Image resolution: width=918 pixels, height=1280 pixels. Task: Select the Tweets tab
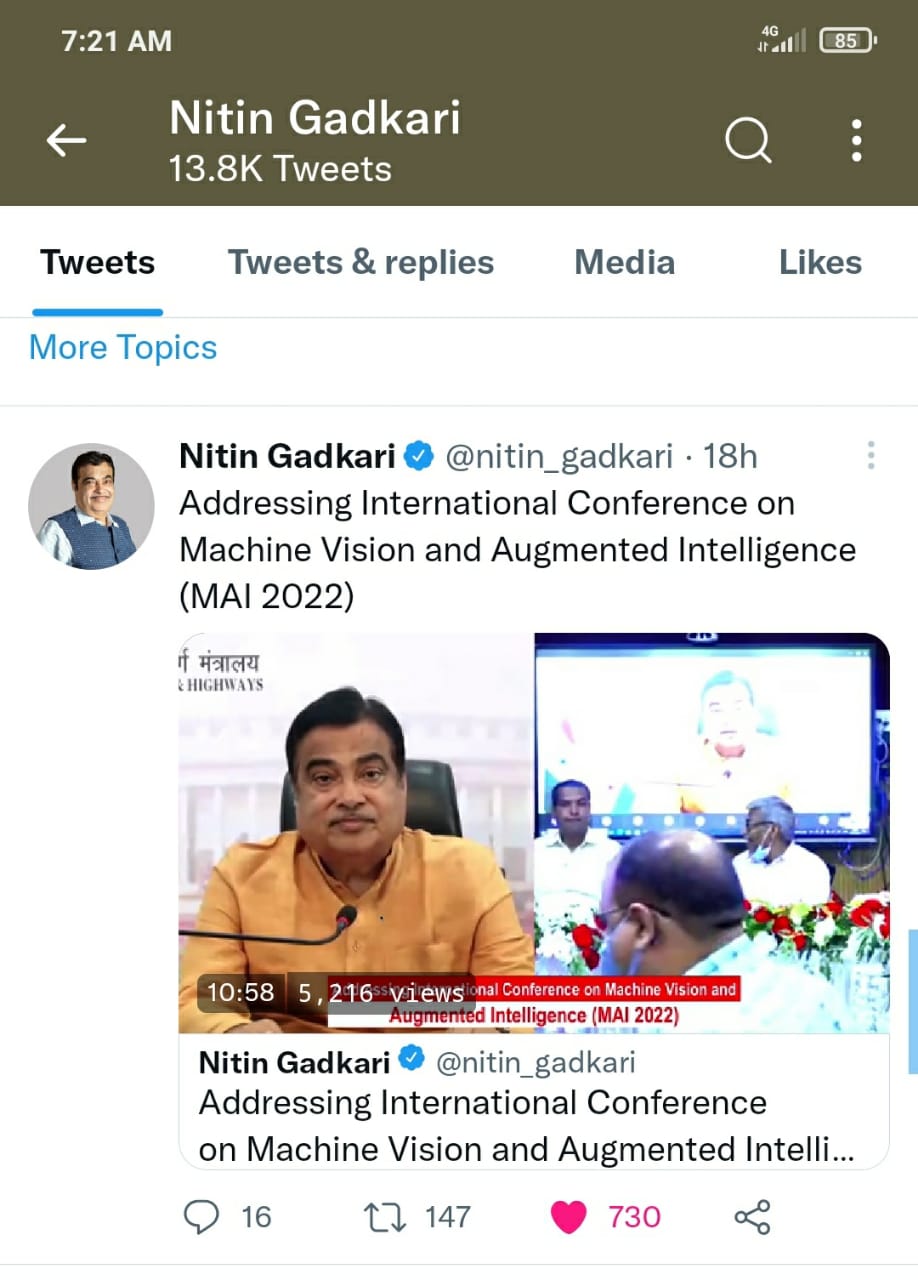(x=98, y=263)
